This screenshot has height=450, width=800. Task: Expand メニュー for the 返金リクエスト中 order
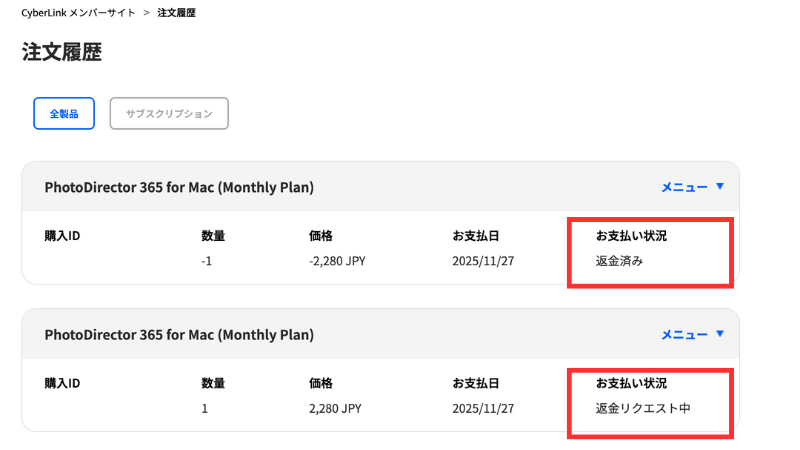coord(684,334)
